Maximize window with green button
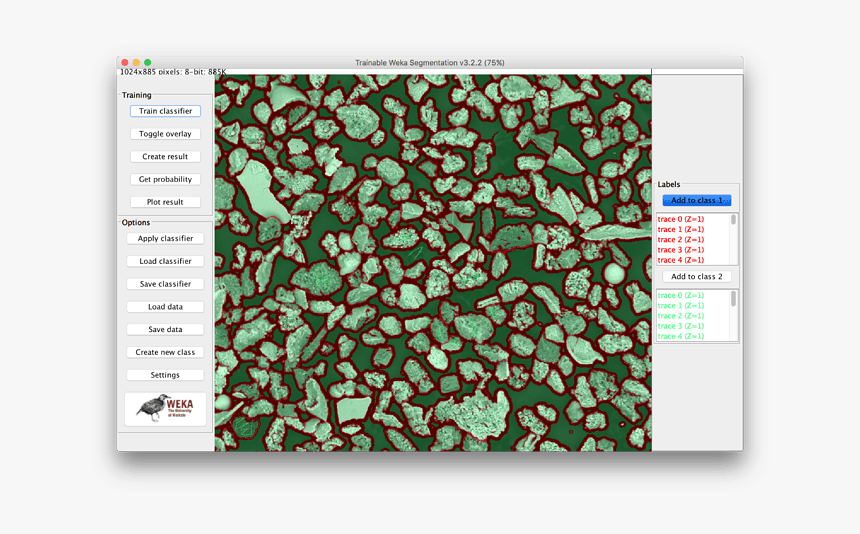Image resolution: width=860 pixels, height=534 pixels. [148, 63]
